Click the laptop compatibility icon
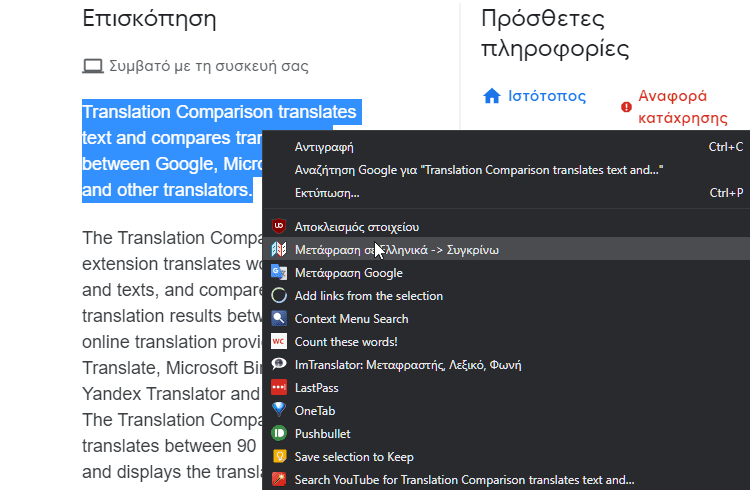750x490 pixels. [93, 66]
